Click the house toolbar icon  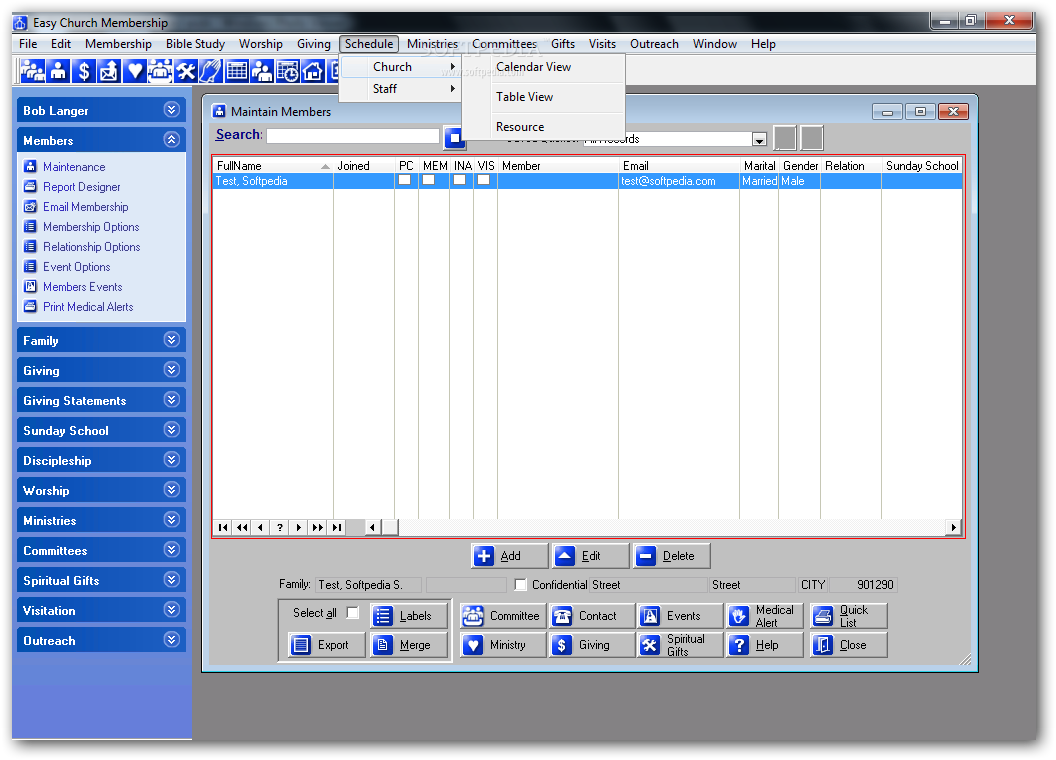click(312, 71)
